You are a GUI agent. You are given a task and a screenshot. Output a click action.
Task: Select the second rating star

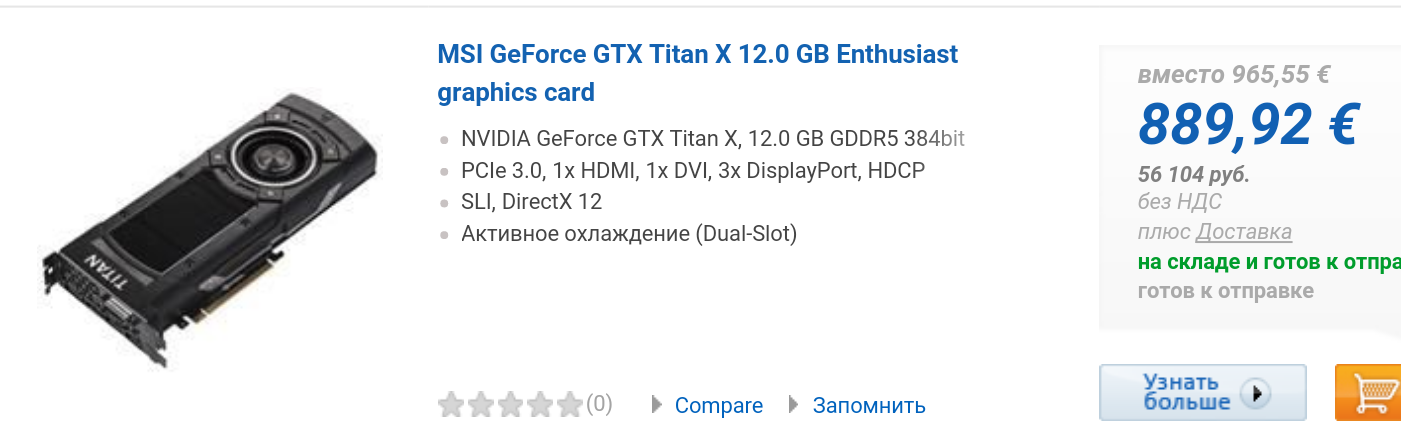point(482,405)
